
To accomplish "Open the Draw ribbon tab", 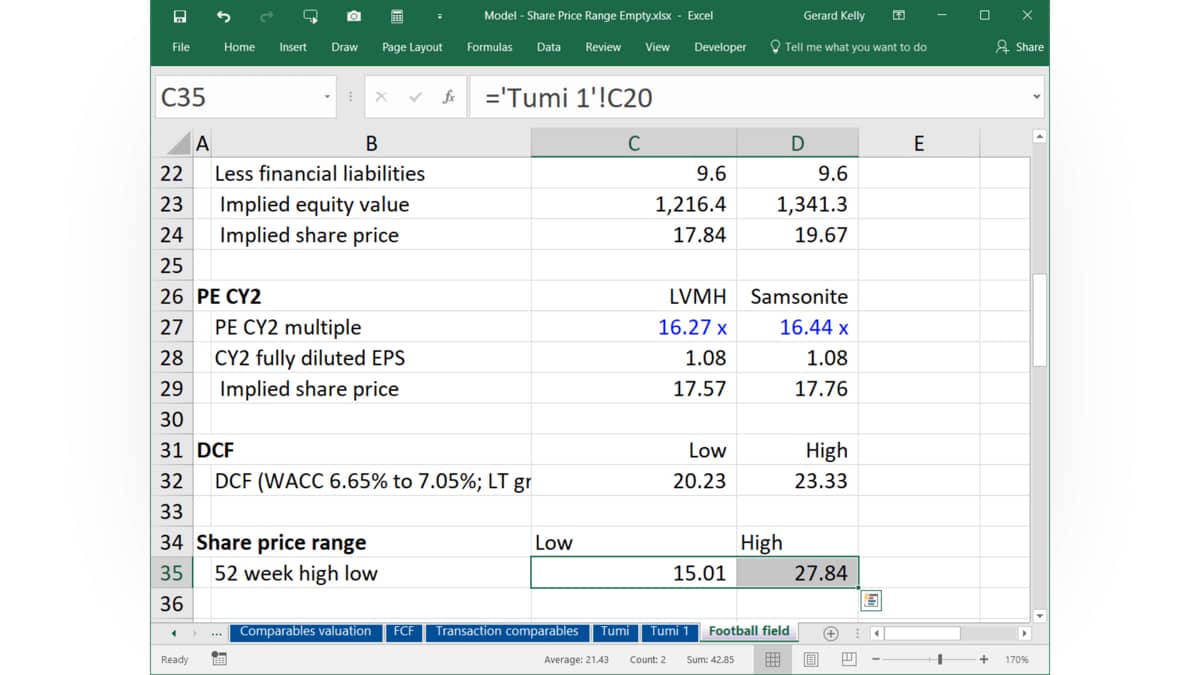I will tap(345, 47).
